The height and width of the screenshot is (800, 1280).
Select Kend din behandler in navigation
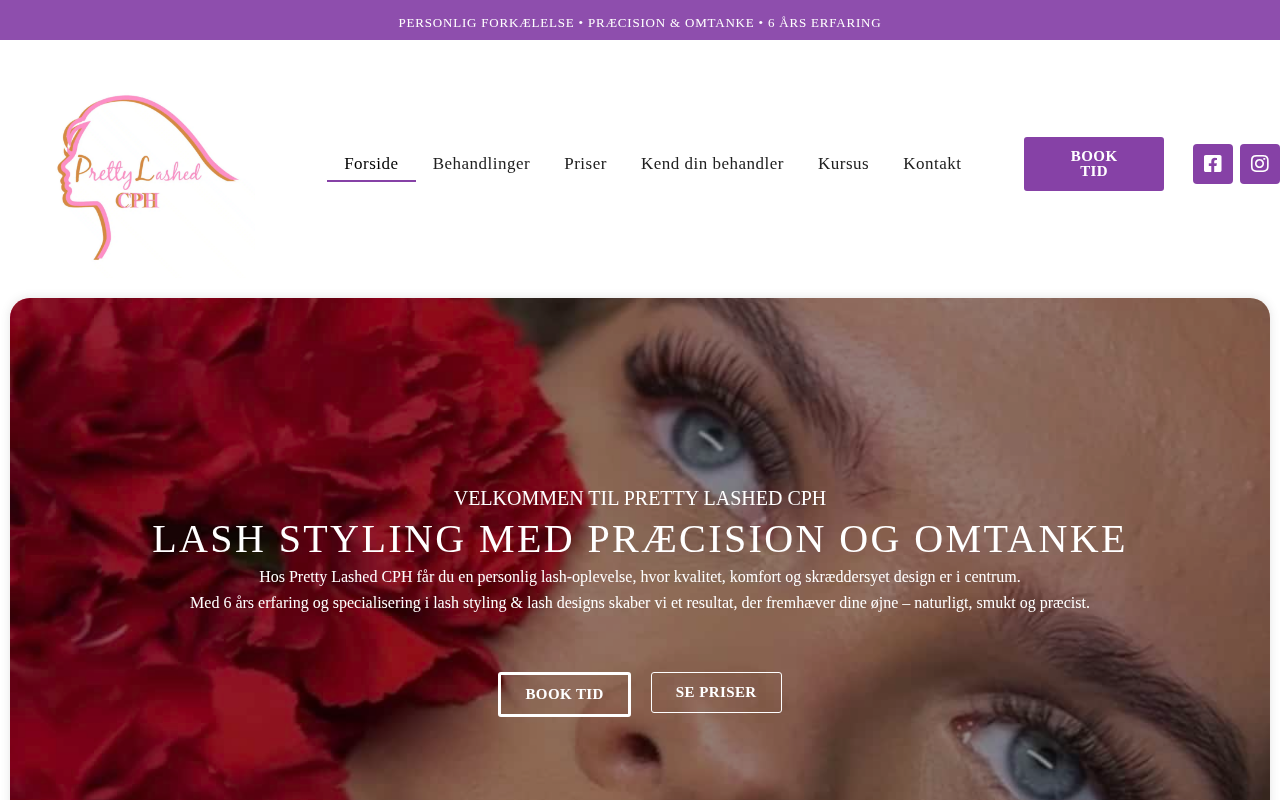pos(712,164)
